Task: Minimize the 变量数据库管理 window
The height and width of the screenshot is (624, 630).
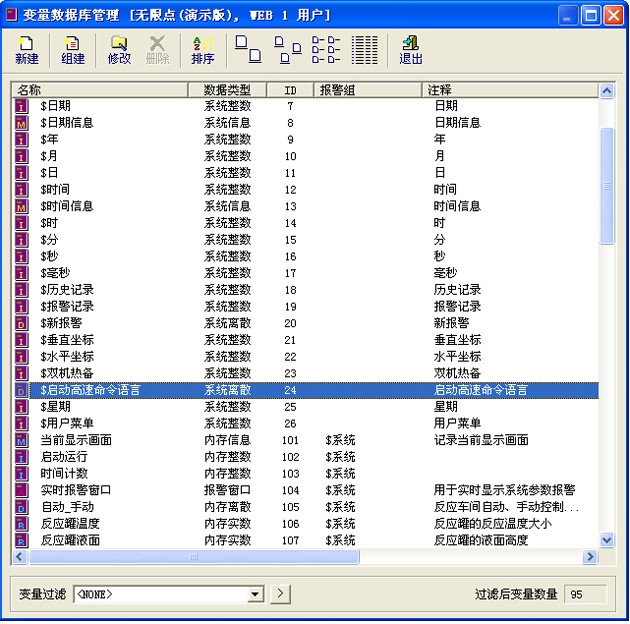Action: tap(568, 16)
